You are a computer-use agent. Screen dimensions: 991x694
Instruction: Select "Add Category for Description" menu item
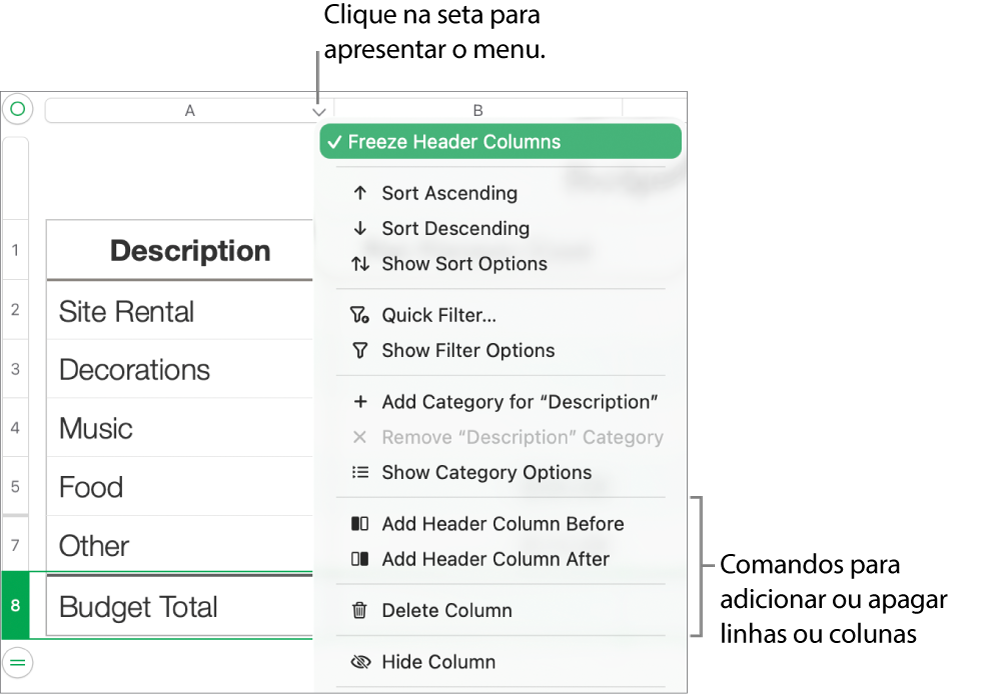(519, 402)
